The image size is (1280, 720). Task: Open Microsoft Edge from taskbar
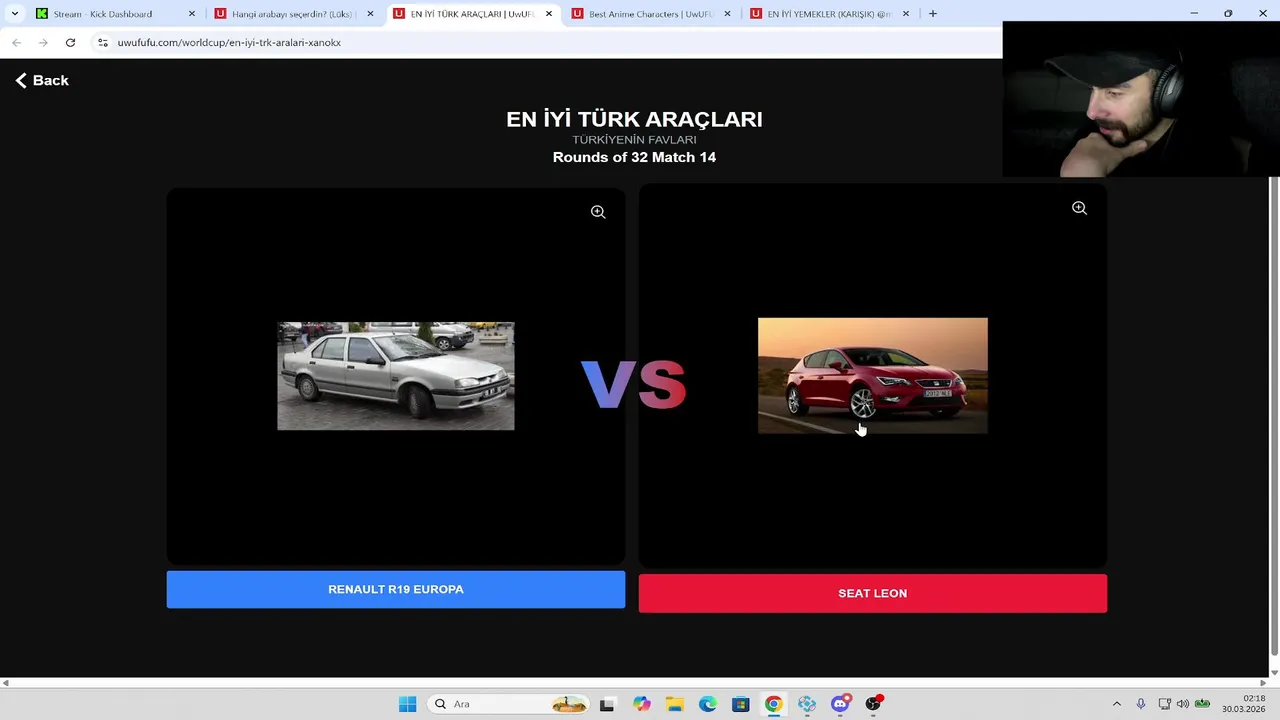click(707, 704)
